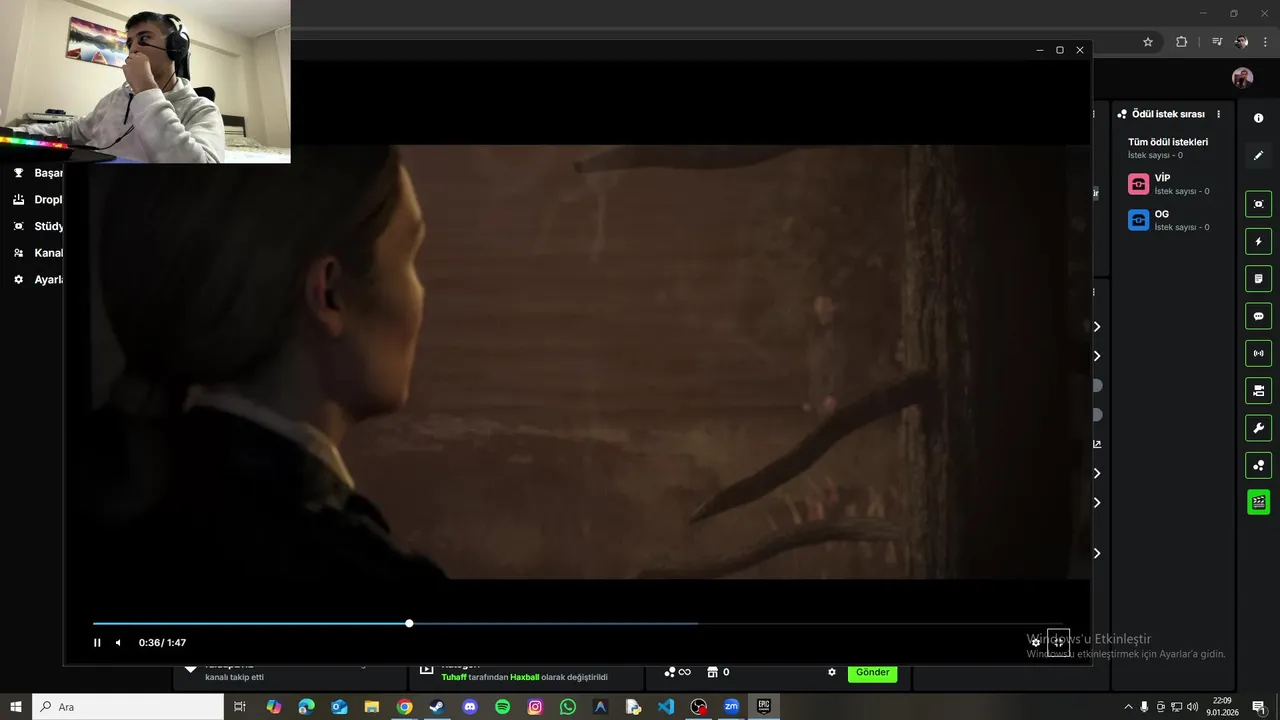This screenshot has height=720, width=1280.
Task: Select the OG reward request
Action: pyautogui.click(x=1170, y=220)
